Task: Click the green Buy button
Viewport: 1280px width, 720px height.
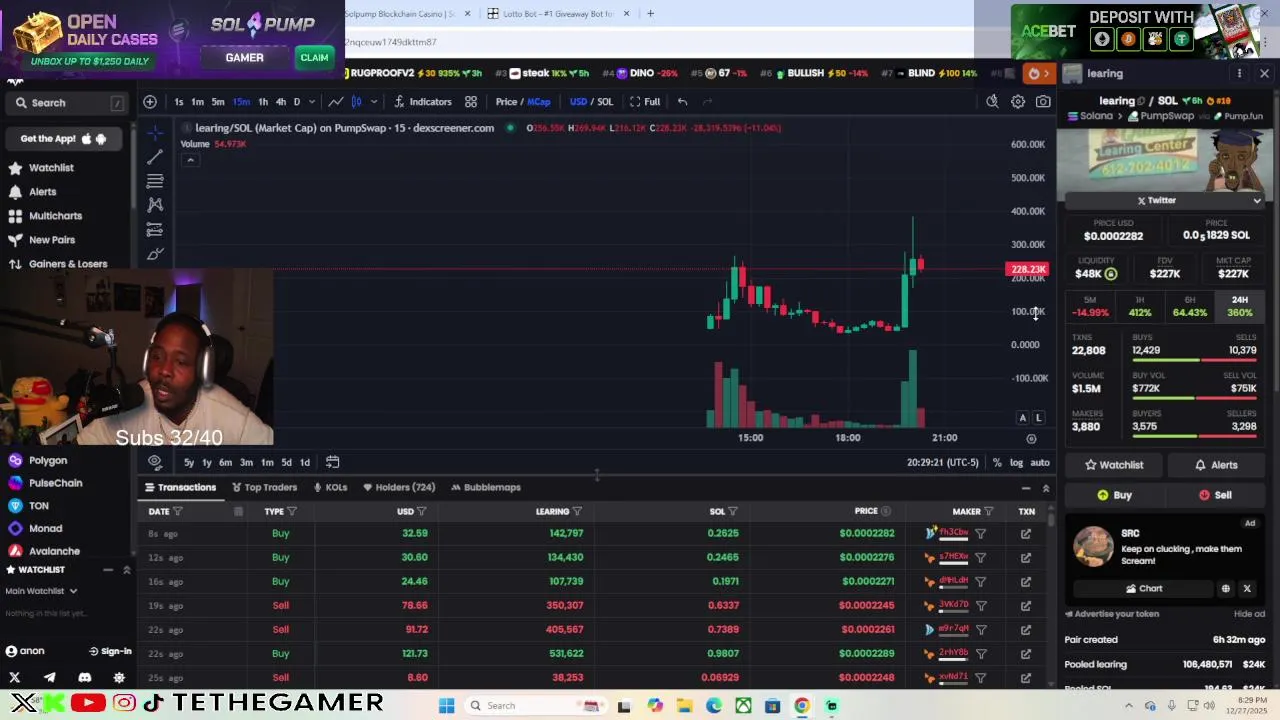Action: point(1114,495)
